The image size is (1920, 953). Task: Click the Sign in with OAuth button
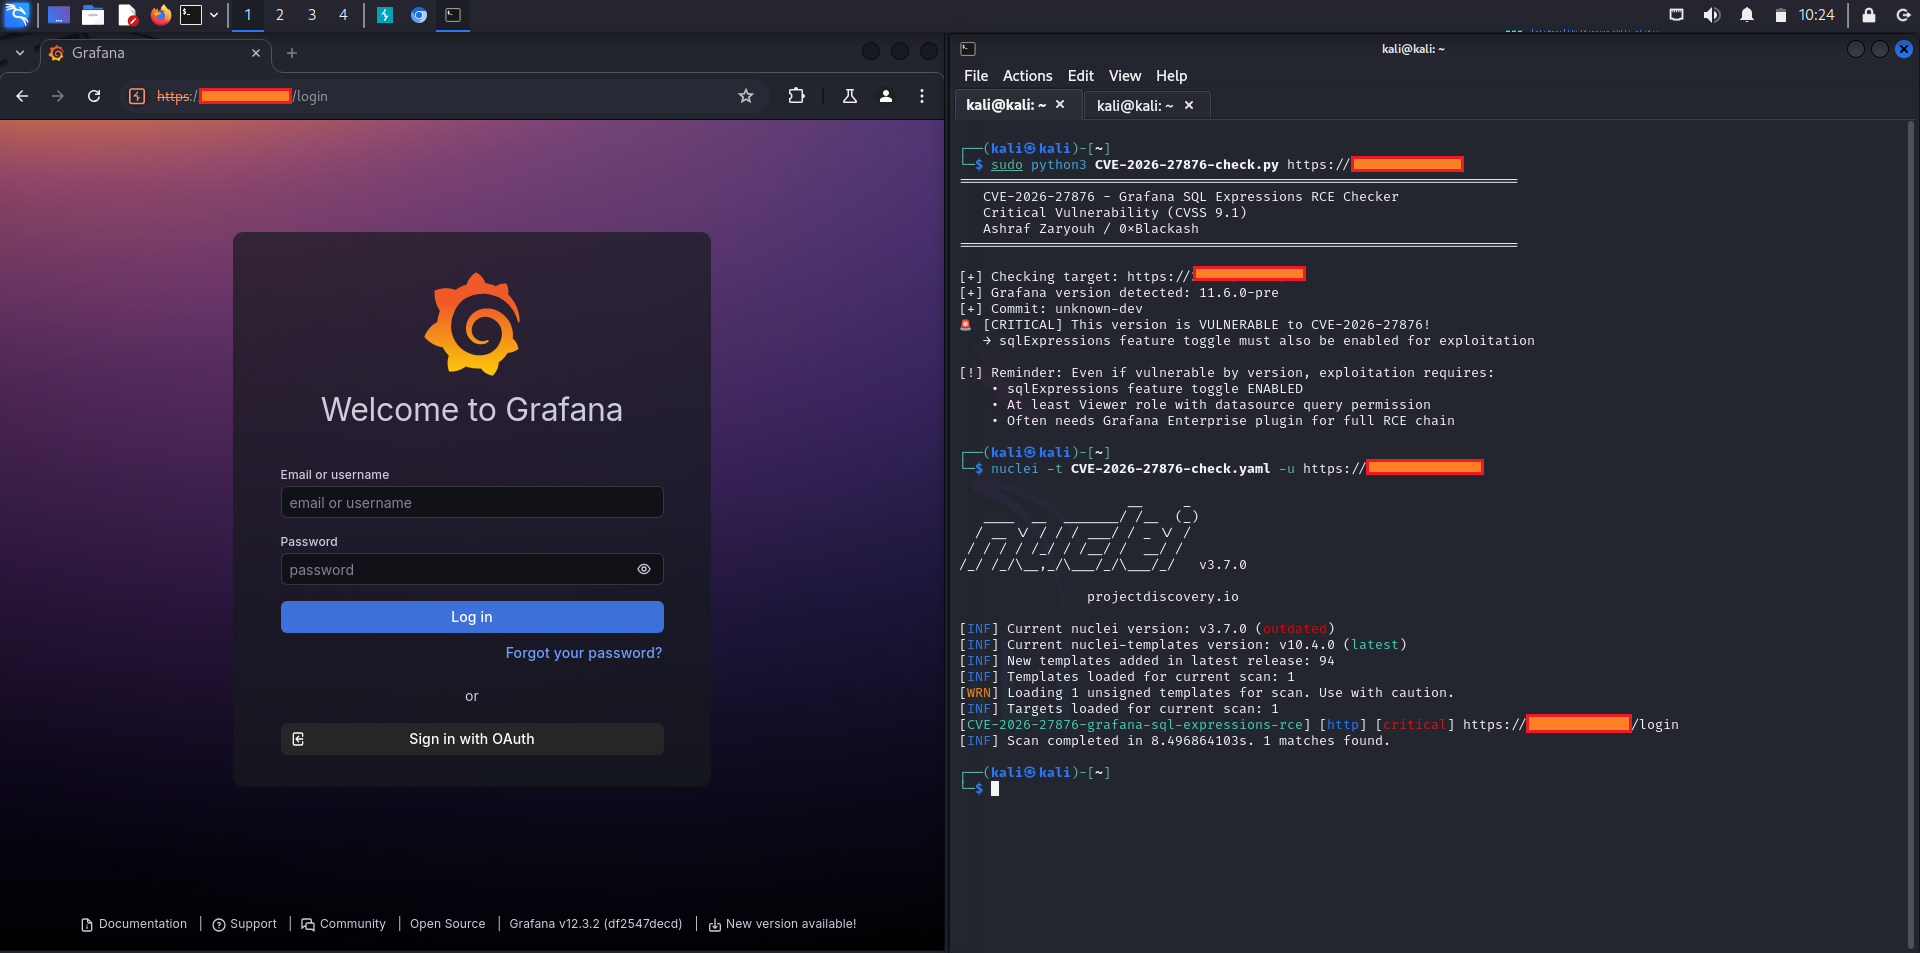click(x=471, y=739)
